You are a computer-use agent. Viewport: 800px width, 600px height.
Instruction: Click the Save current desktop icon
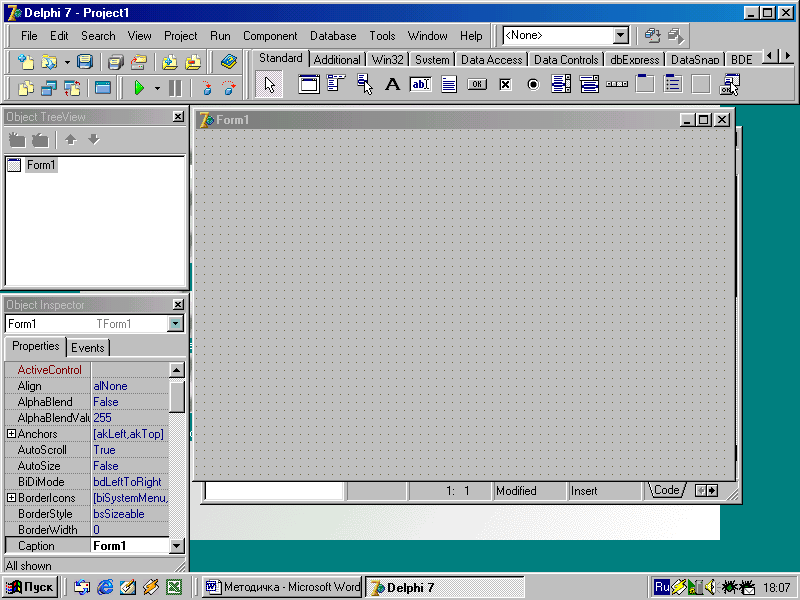pyautogui.click(x=652, y=35)
